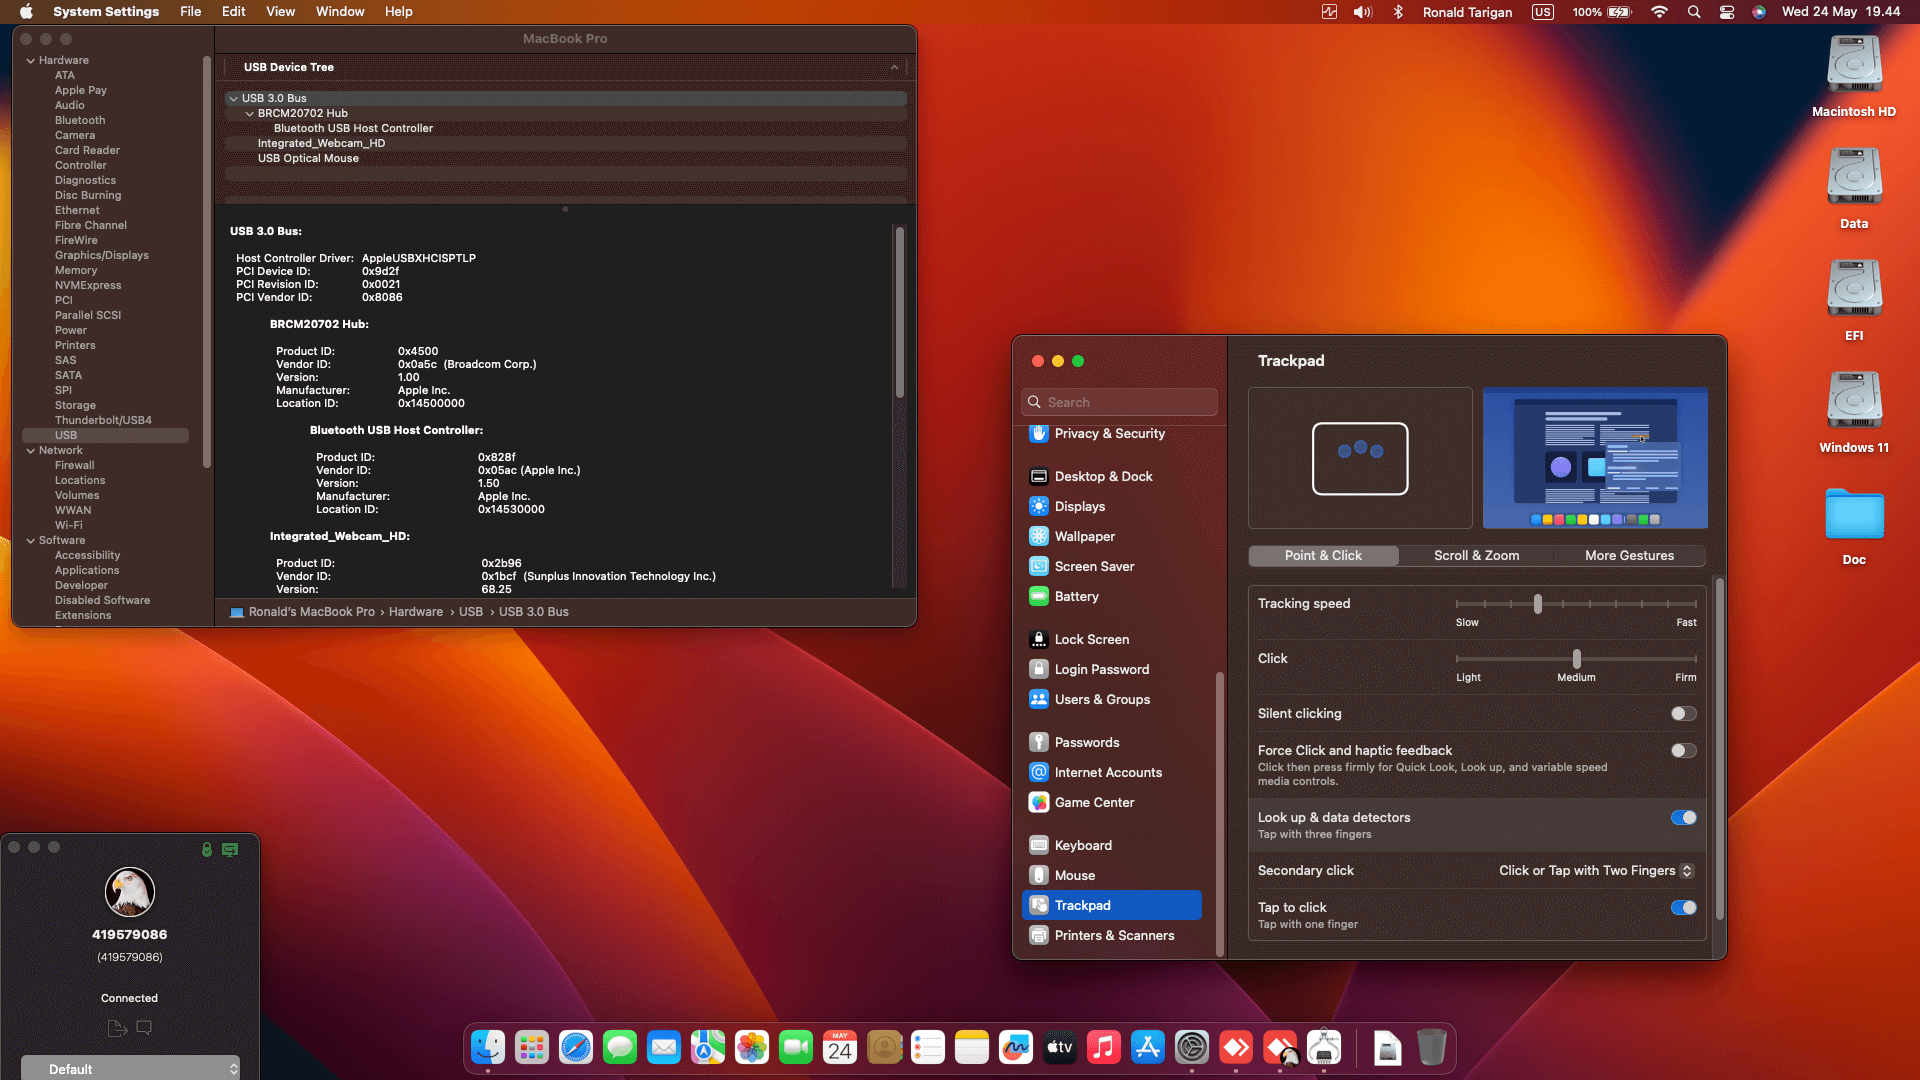The height and width of the screenshot is (1080, 1920).
Task: Open the Secondary click popup menu
Action: click(1596, 870)
